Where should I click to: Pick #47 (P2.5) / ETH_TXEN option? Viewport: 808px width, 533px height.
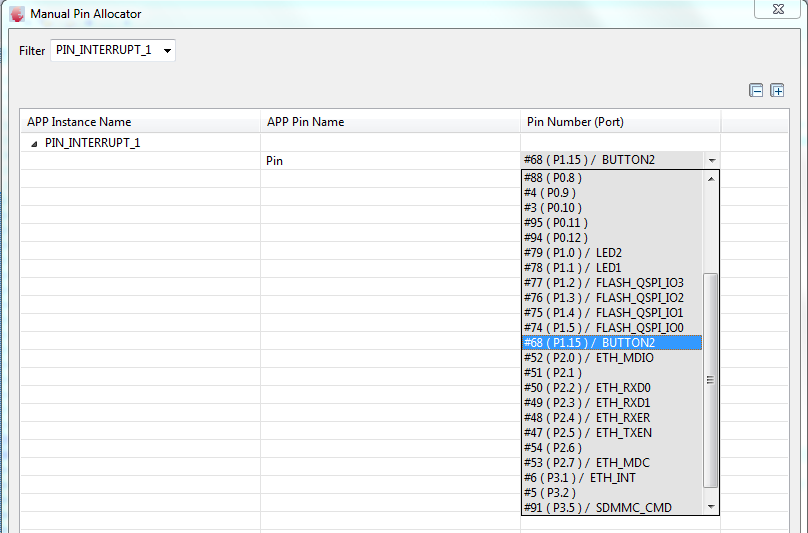(588, 433)
